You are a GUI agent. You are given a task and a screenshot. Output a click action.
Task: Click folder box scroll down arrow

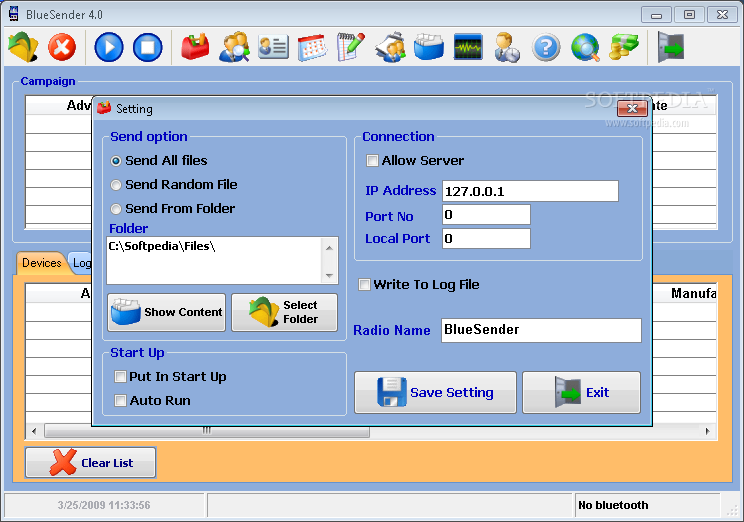329,275
